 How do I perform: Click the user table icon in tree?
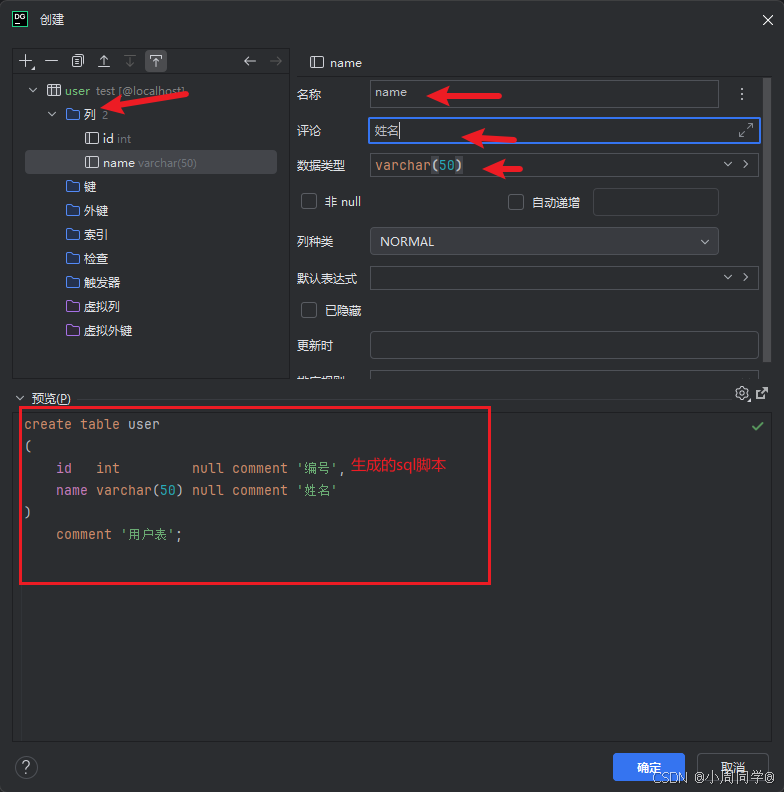(x=54, y=90)
